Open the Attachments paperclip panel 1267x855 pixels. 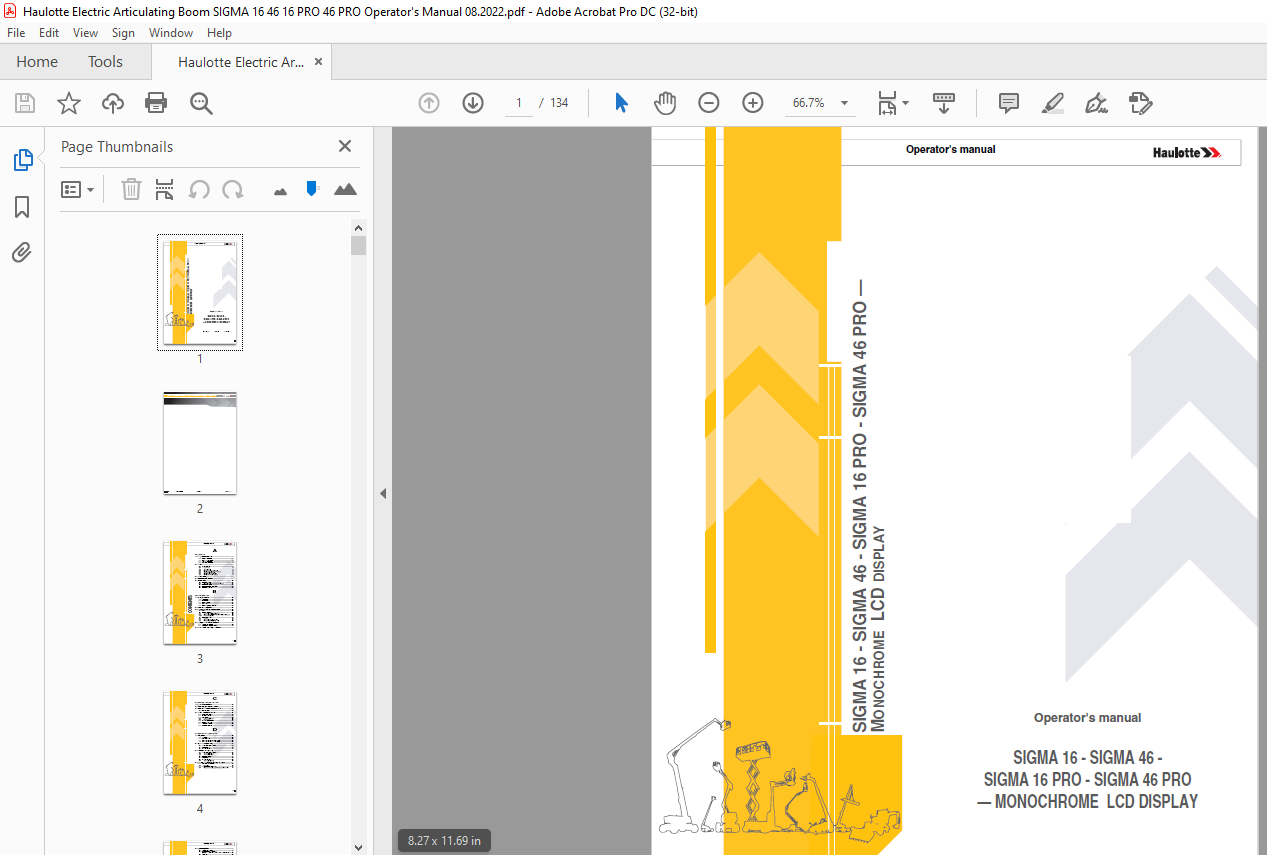(22, 253)
